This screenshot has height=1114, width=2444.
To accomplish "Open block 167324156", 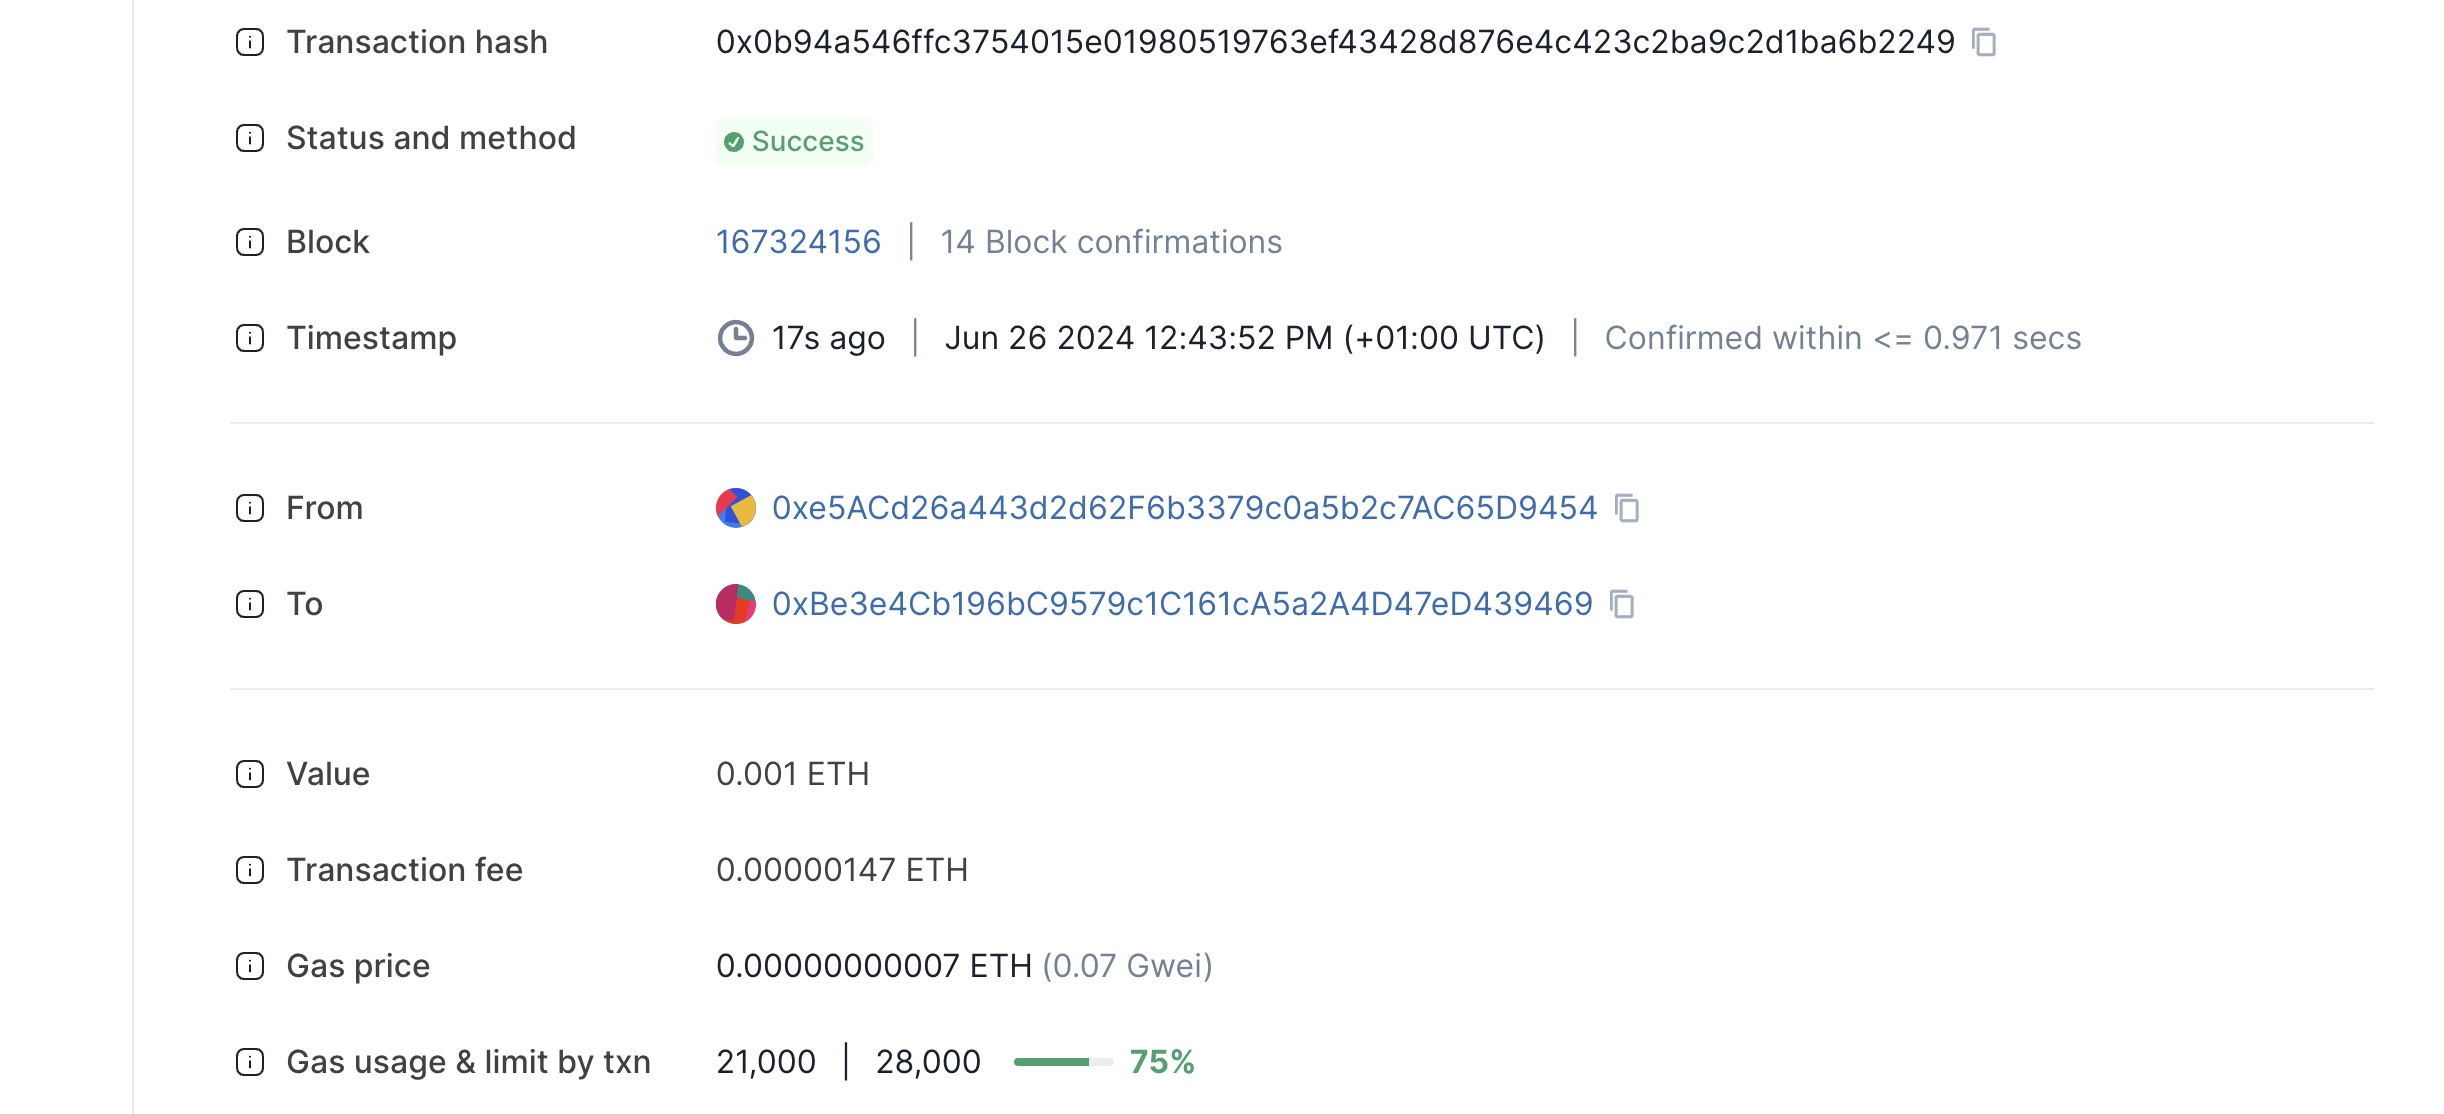I will pyautogui.click(x=798, y=241).
